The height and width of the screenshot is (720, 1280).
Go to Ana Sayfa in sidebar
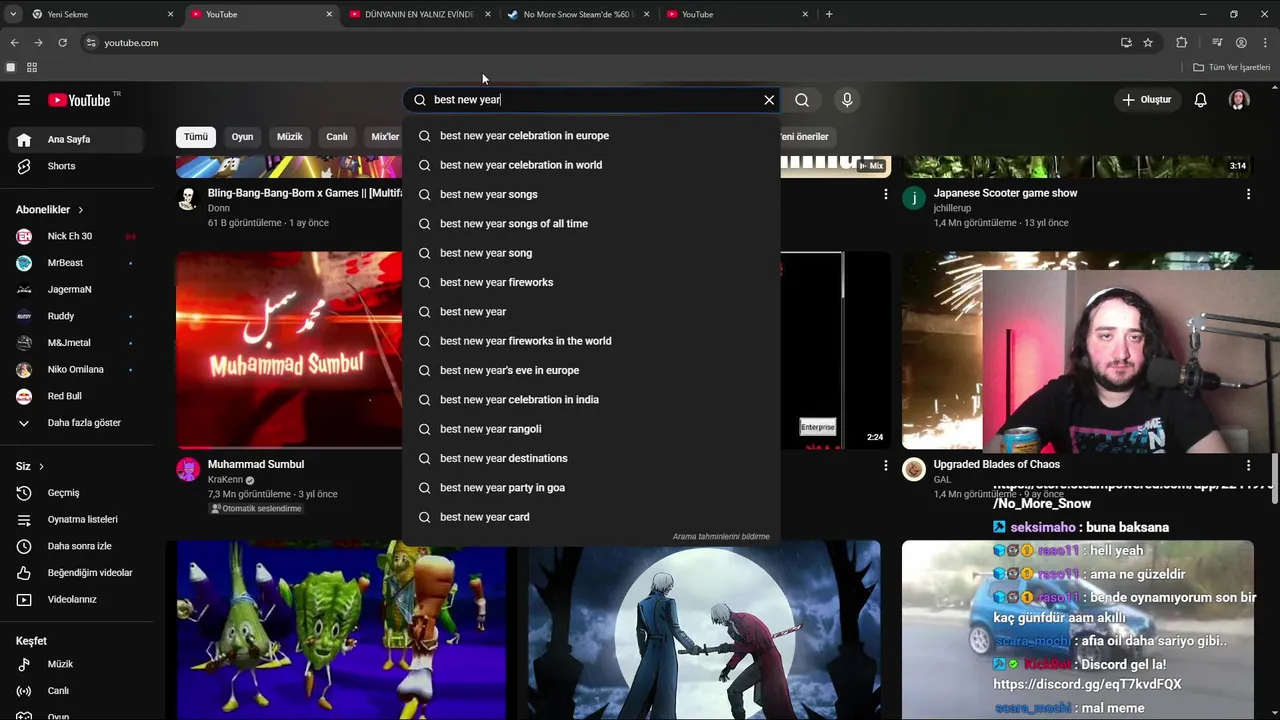(x=78, y=139)
